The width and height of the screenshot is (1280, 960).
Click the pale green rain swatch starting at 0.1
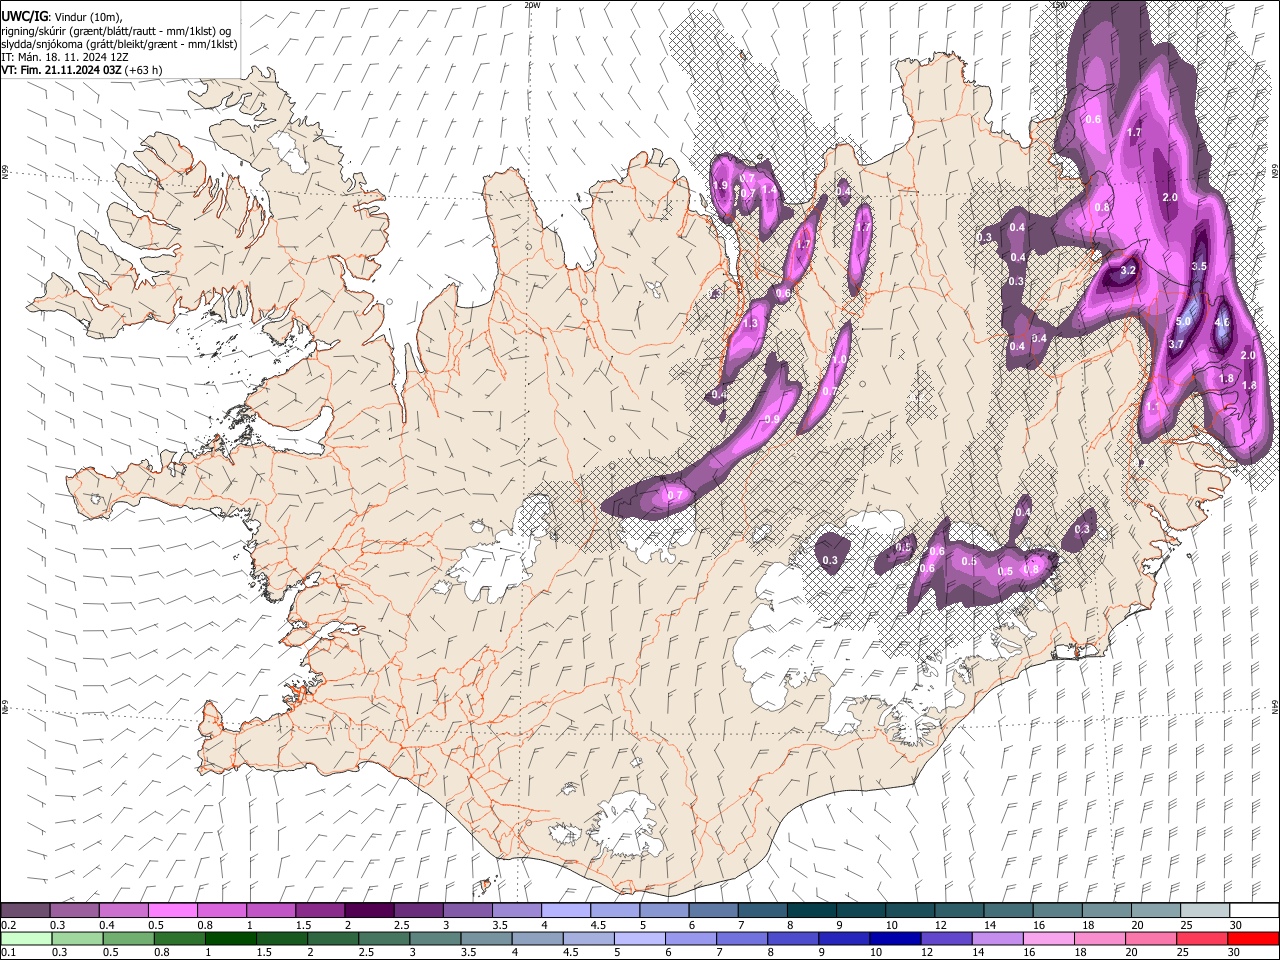(26, 938)
